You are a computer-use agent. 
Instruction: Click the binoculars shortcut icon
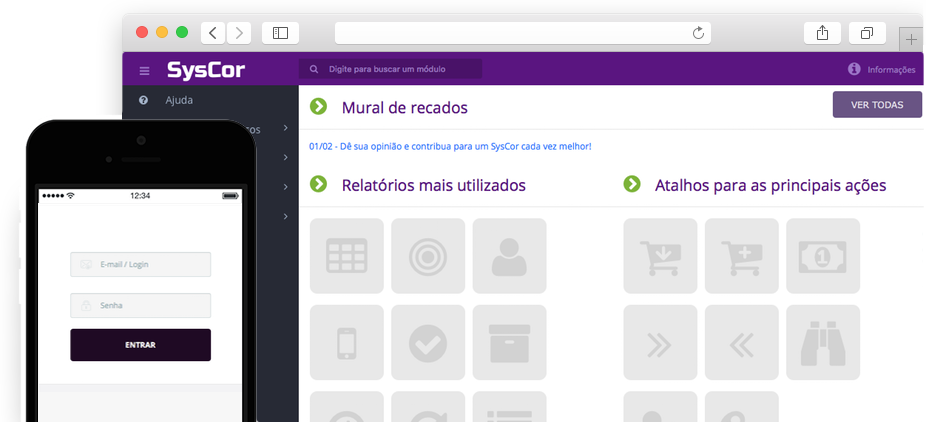pos(822,342)
